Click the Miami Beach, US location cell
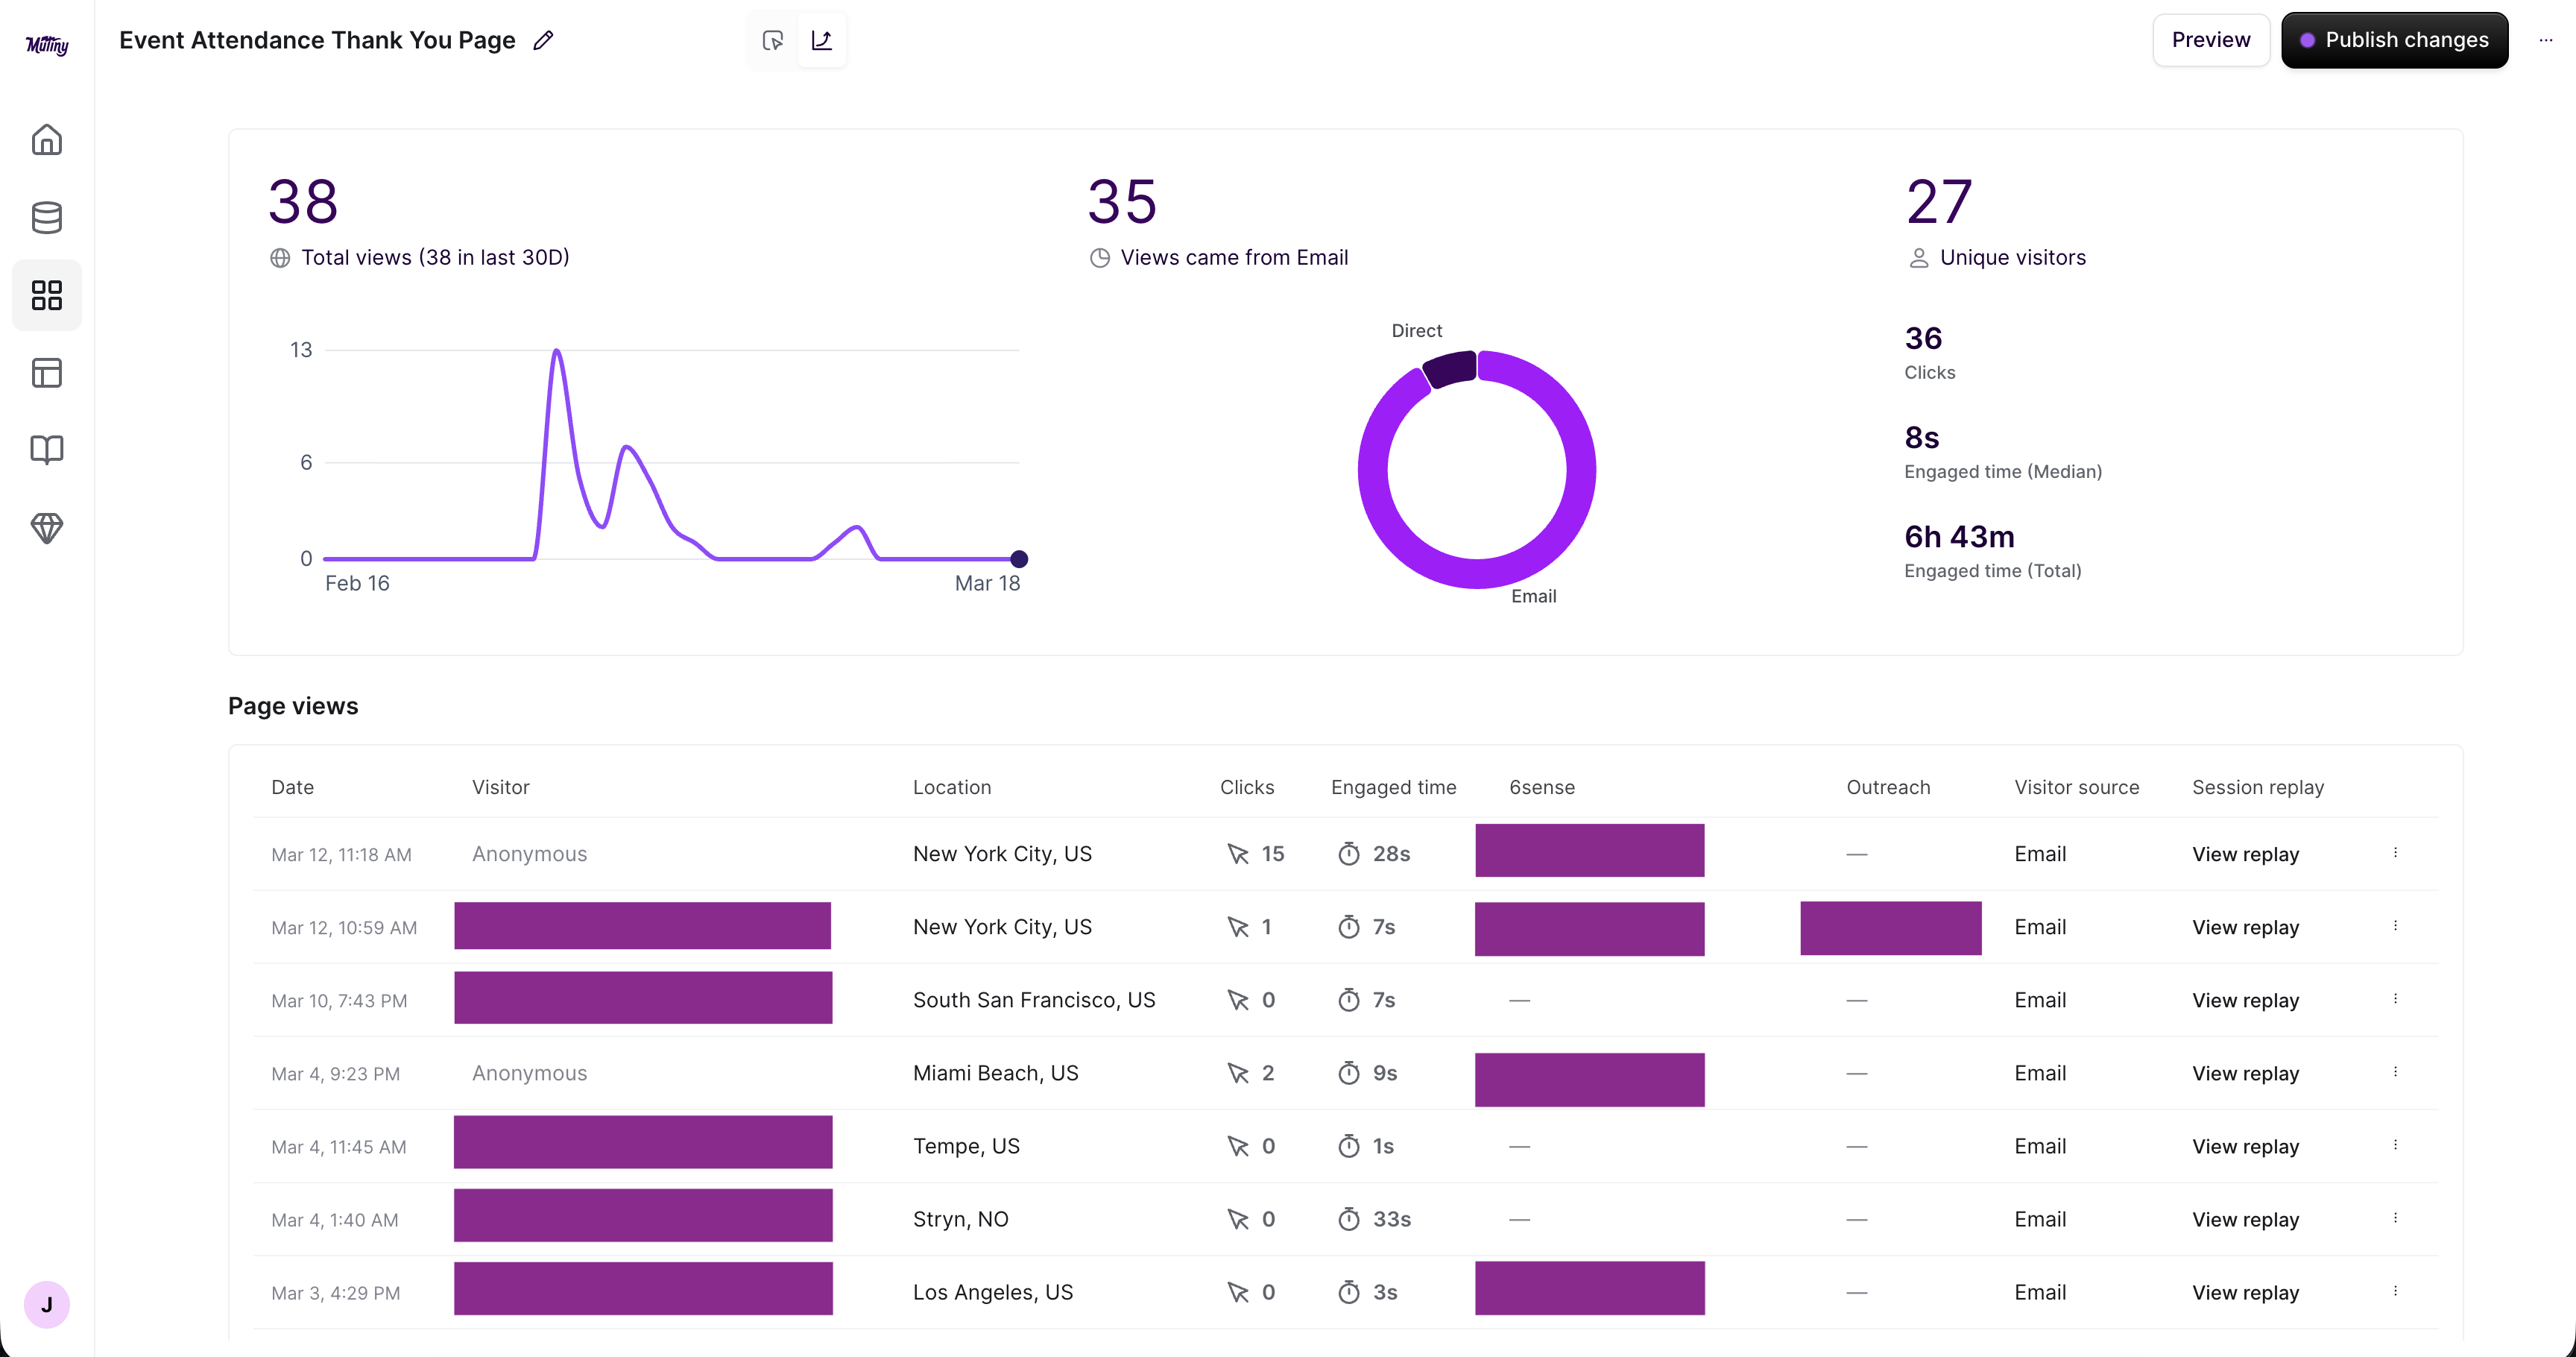2576x1357 pixels. [995, 1073]
